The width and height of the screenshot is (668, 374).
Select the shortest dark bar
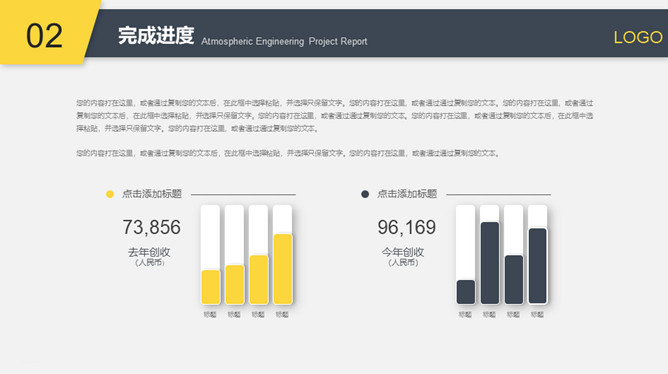point(466,292)
